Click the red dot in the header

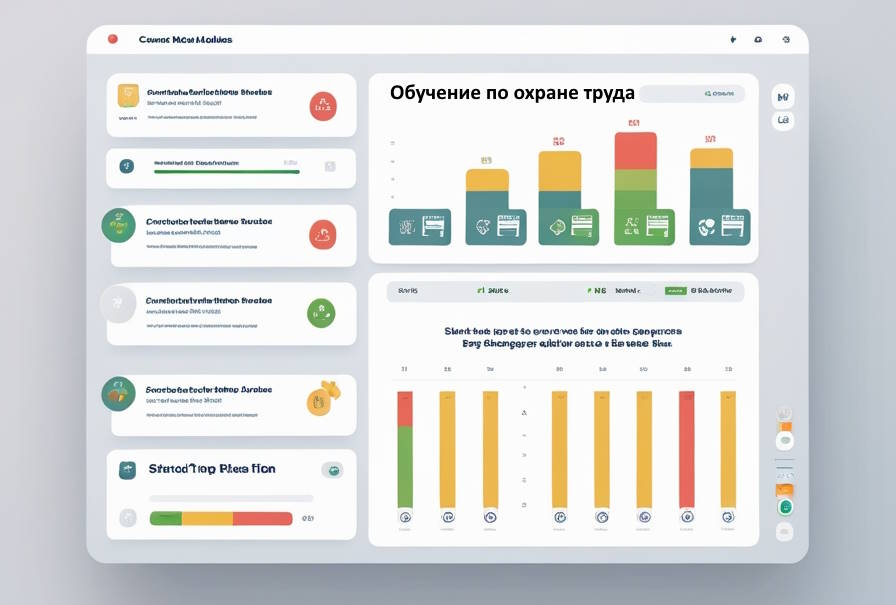[x=113, y=39]
